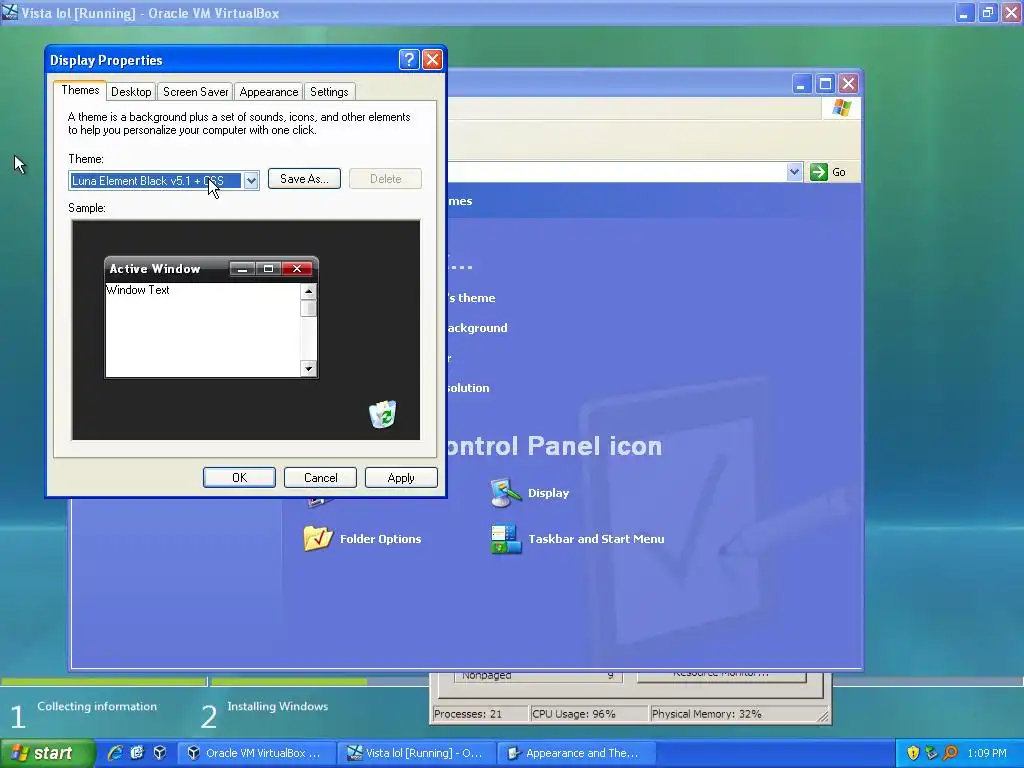Switch to the Screen Saver tab

click(195, 92)
